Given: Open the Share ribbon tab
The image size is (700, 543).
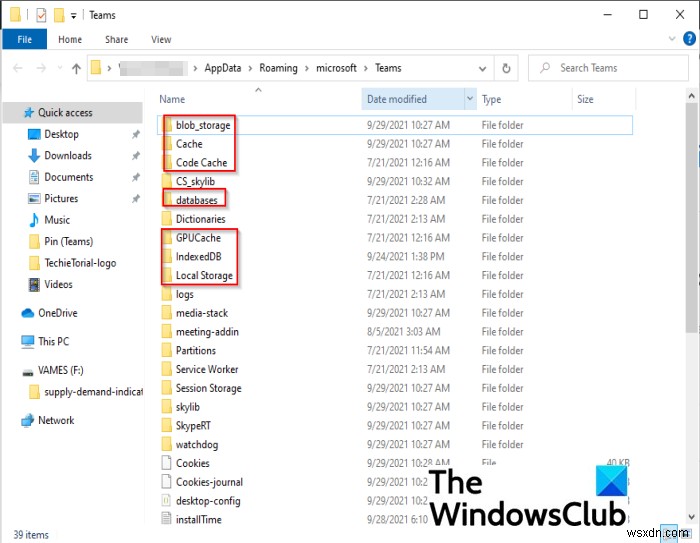Looking at the screenshot, I should (117, 39).
